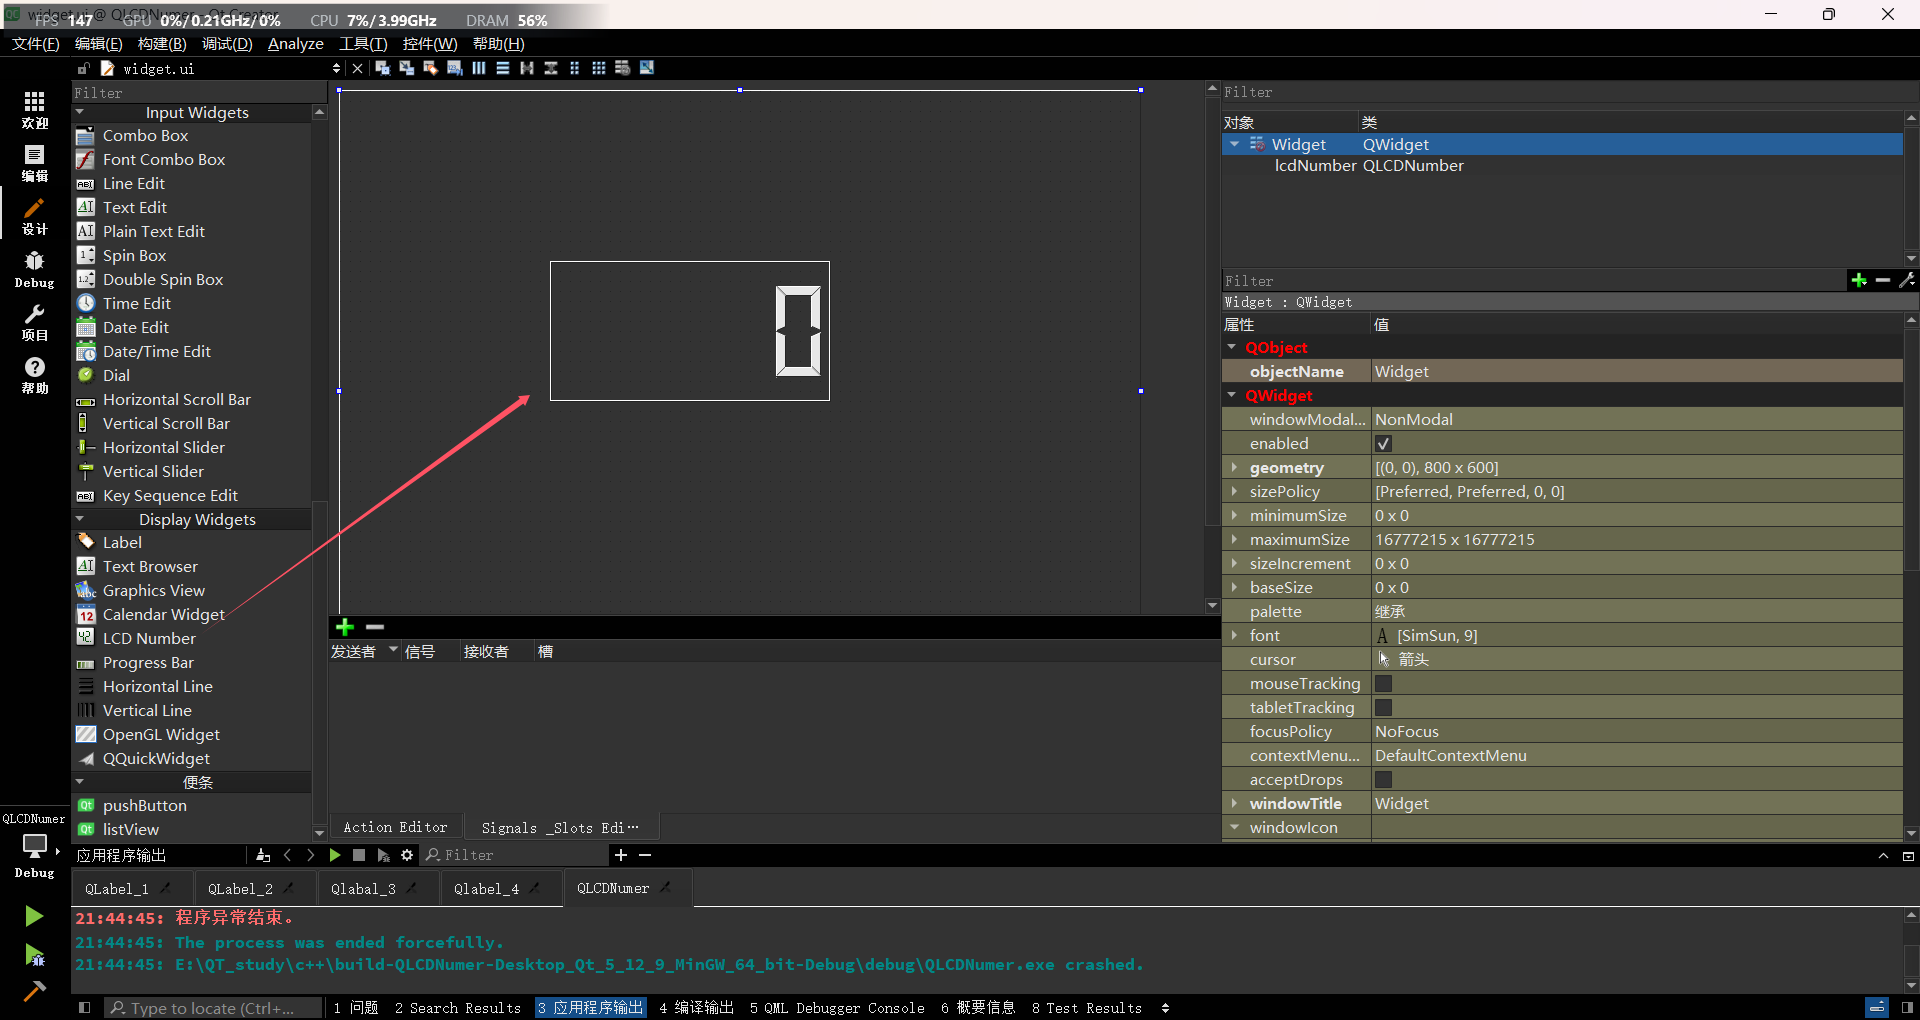Expand the sizePolicy property
1920x1020 pixels.
click(x=1234, y=491)
